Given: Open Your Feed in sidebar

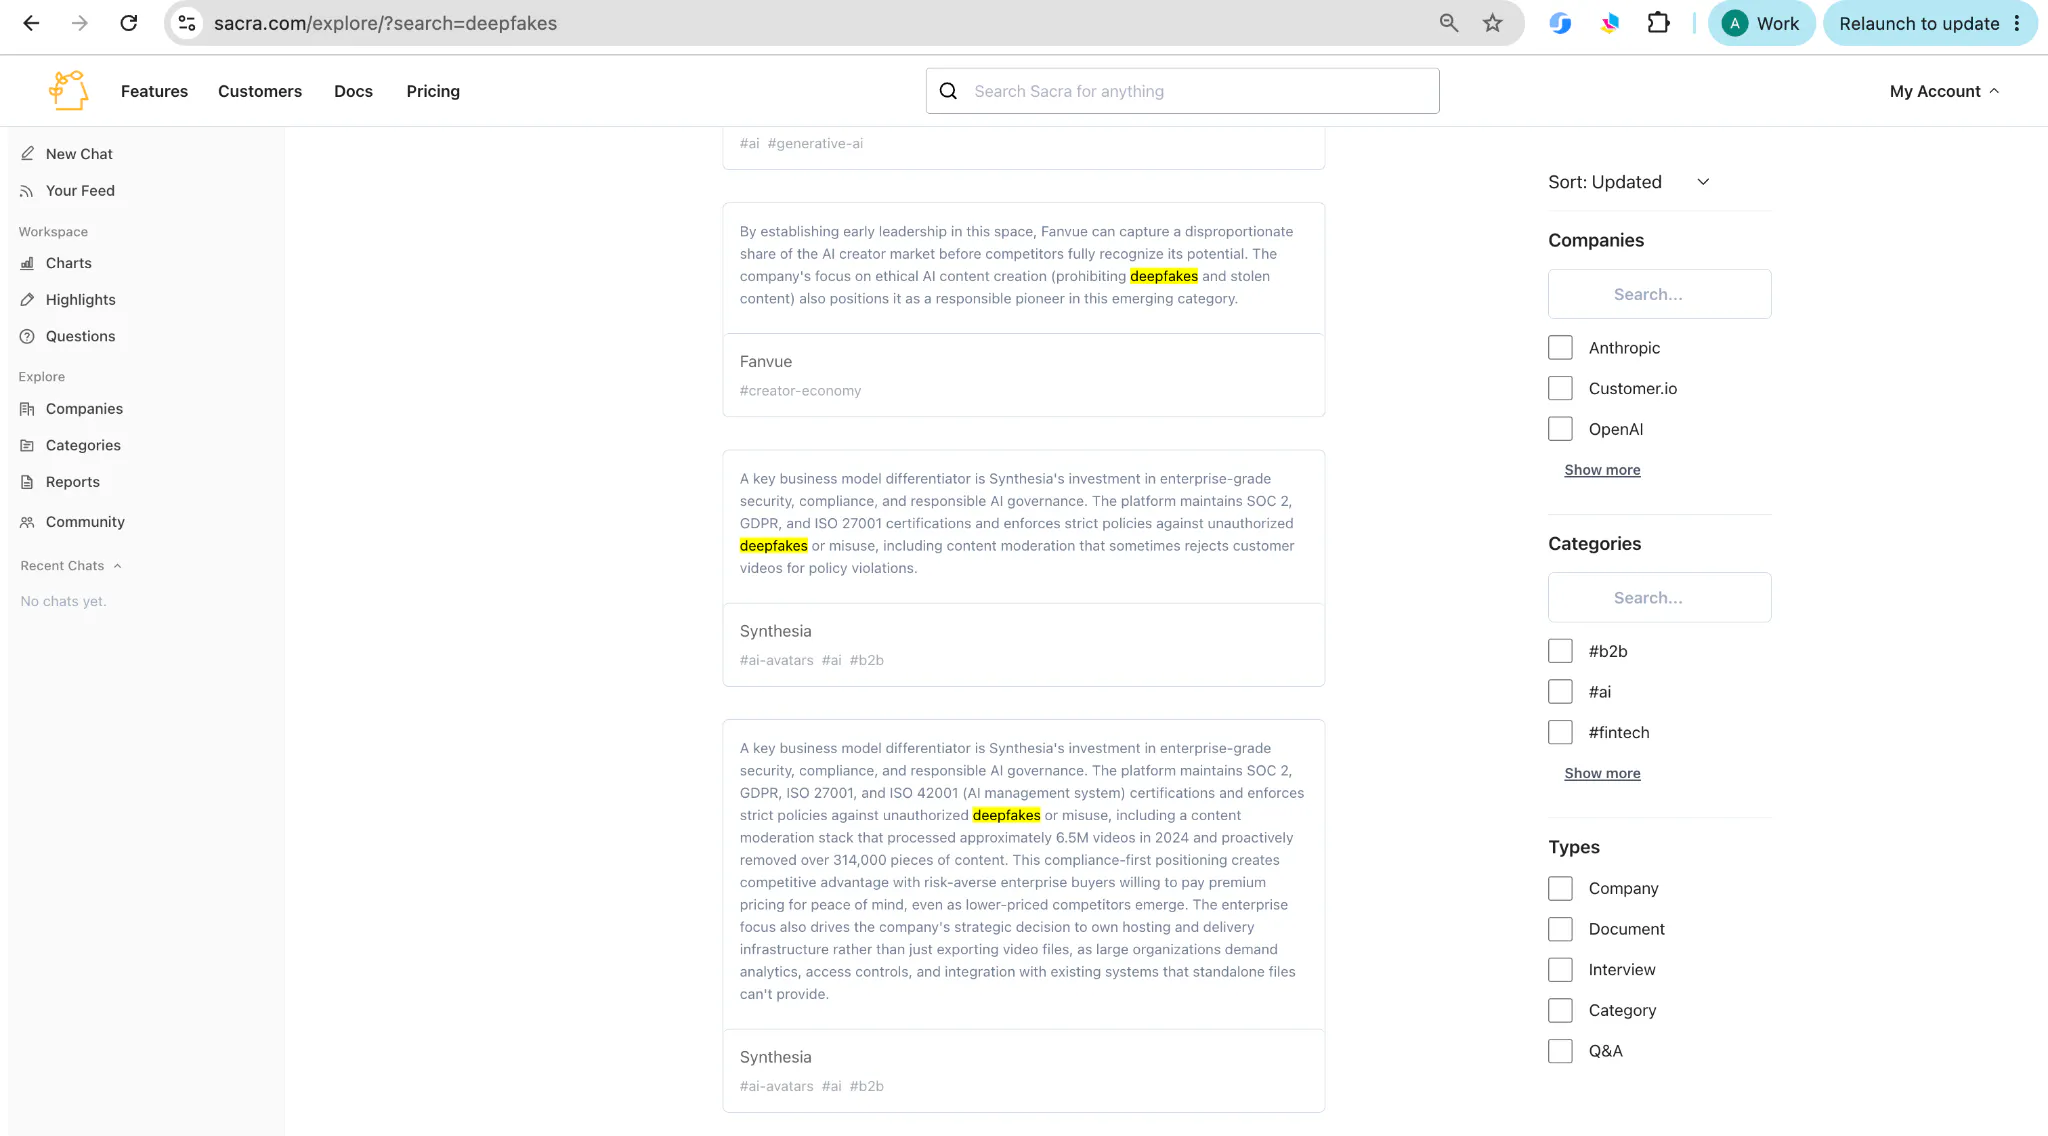Looking at the screenshot, I should click(x=80, y=191).
